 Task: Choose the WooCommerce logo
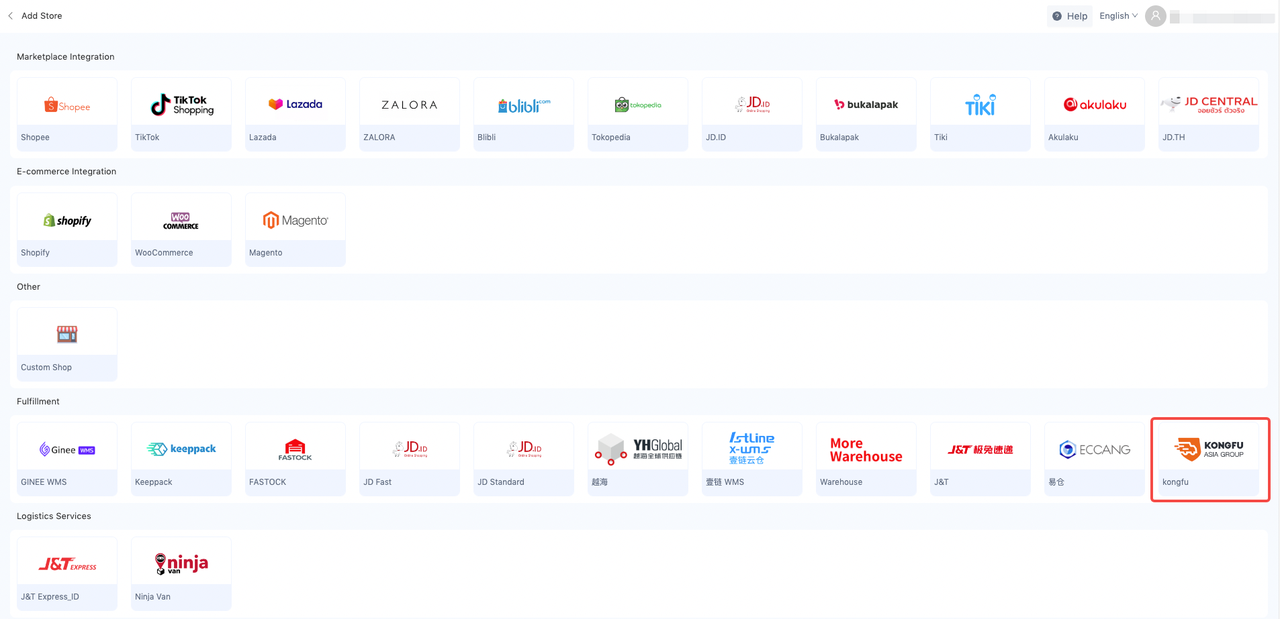click(181, 220)
